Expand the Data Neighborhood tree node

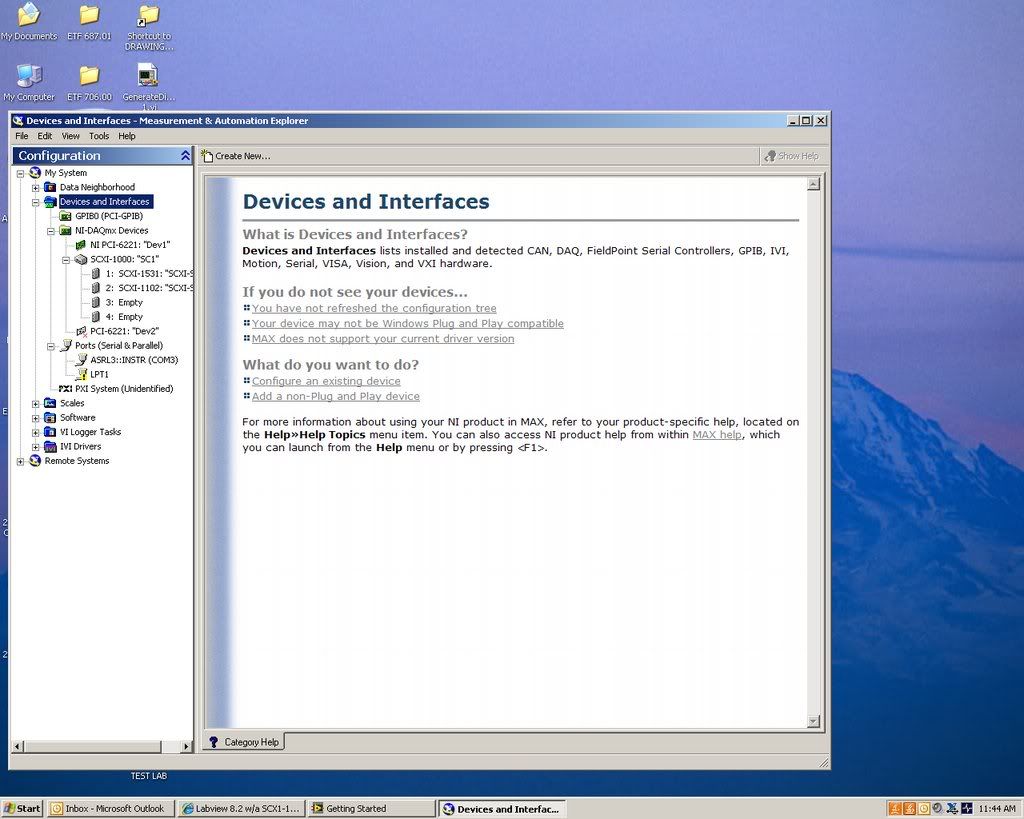click(x=36, y=188)
